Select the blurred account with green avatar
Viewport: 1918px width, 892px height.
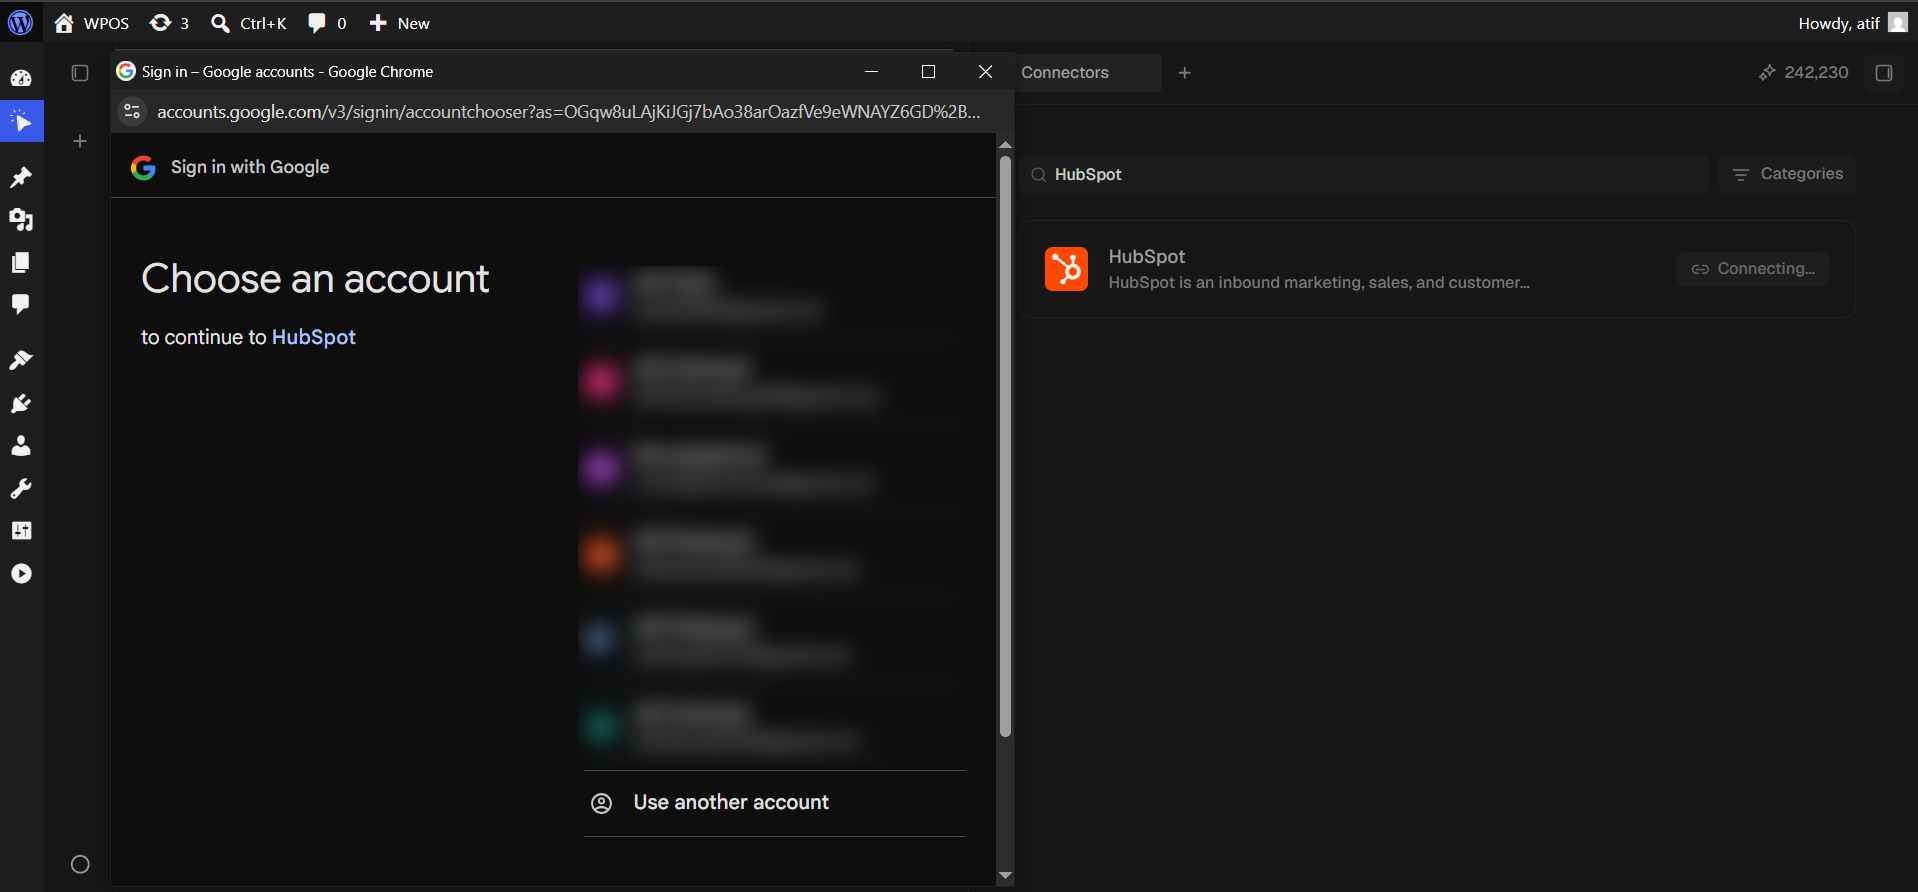coord(774,727)
